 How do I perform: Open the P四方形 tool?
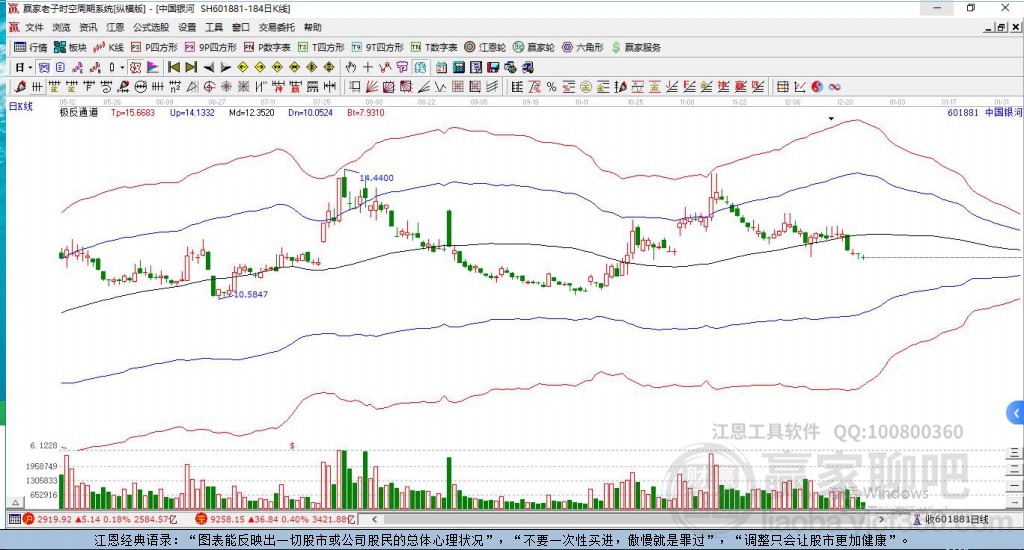154,47
